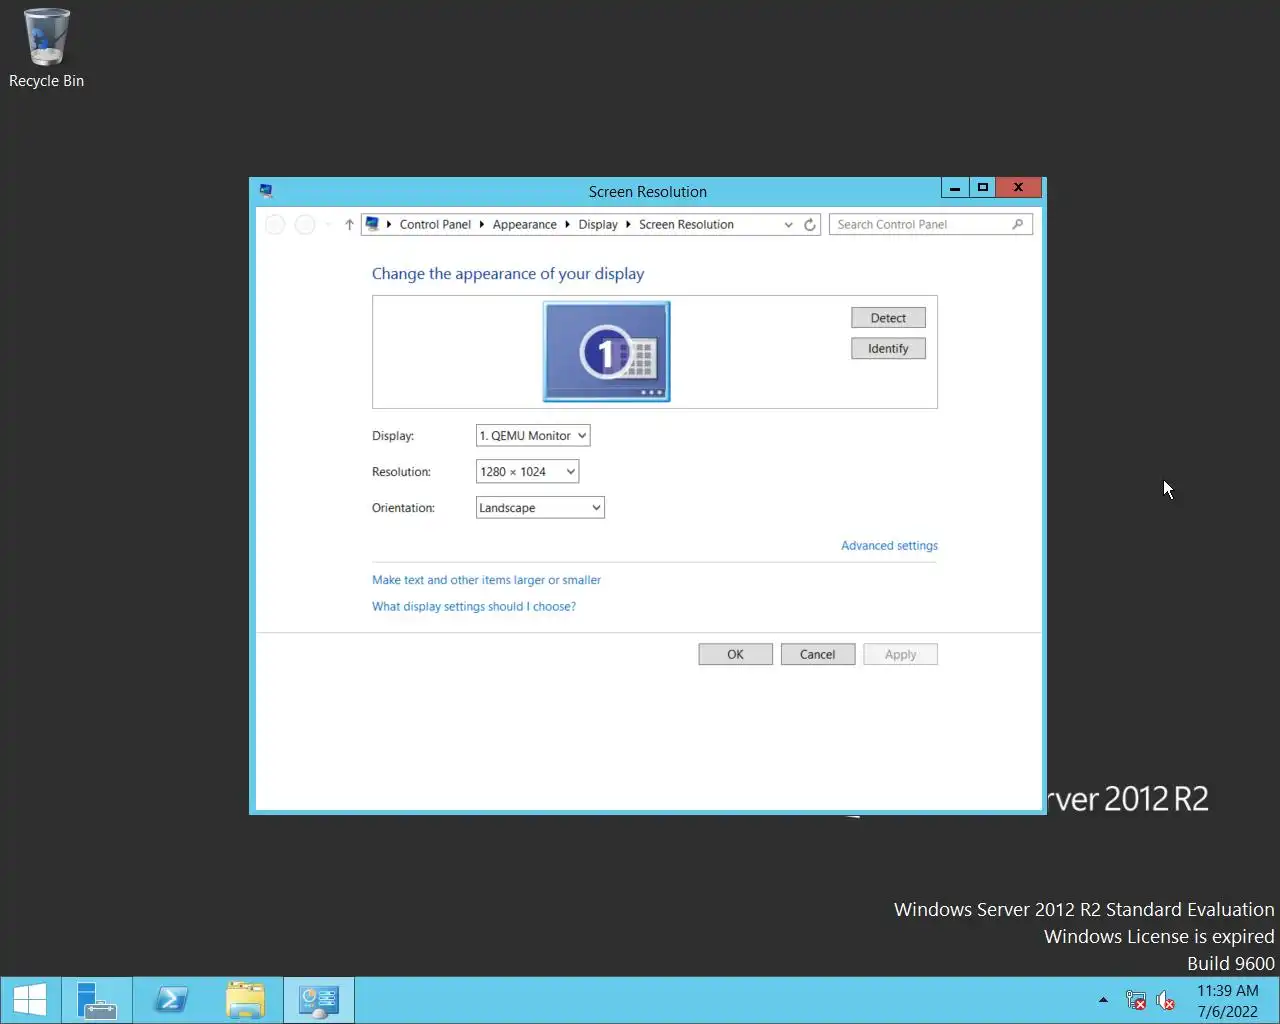Open Make text and other items larger link
The image size is (1280, 1024).
coord(486,580)
